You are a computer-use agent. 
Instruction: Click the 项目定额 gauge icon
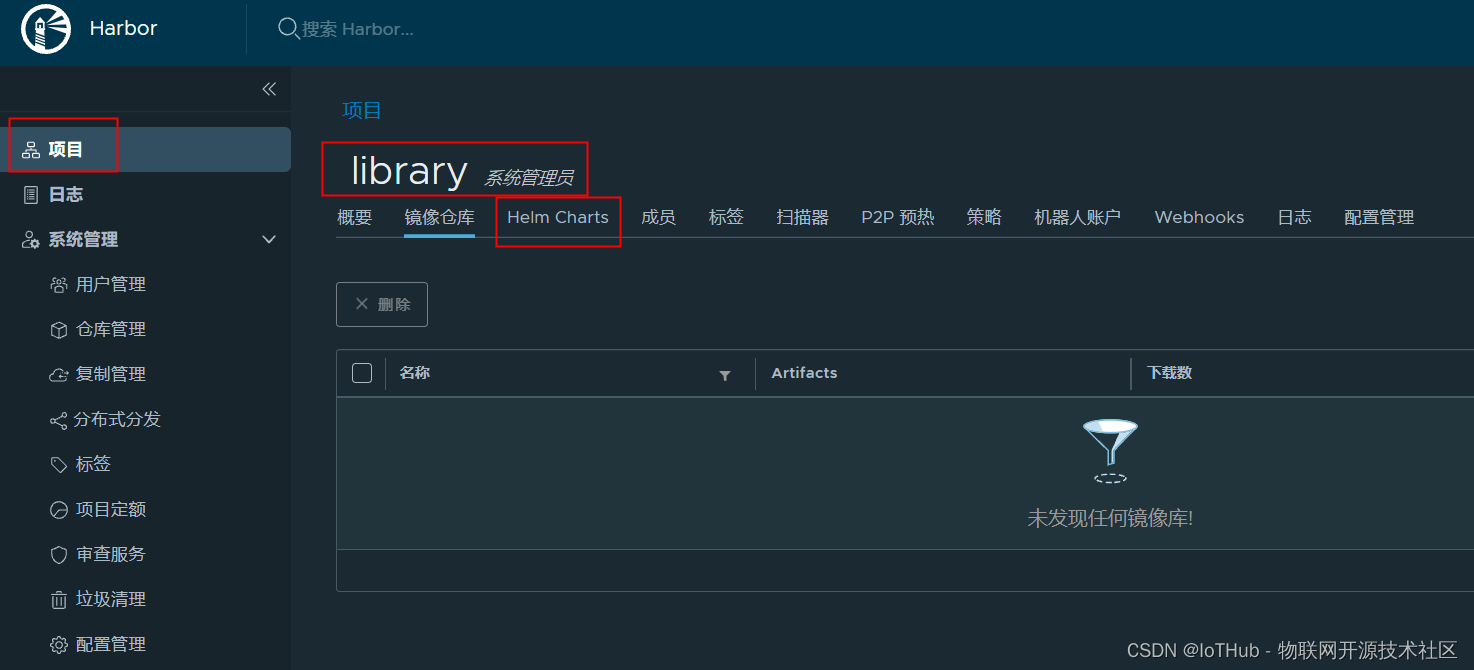click(x=59, y=510)
